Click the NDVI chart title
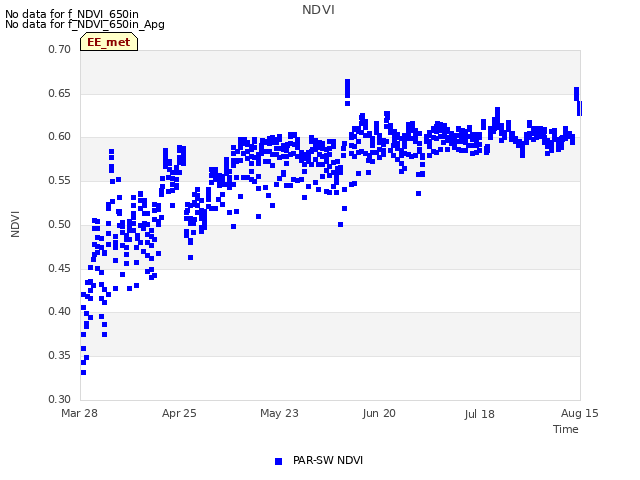The width and height of the screenshot is (640, 480). [x=318, y=10]
